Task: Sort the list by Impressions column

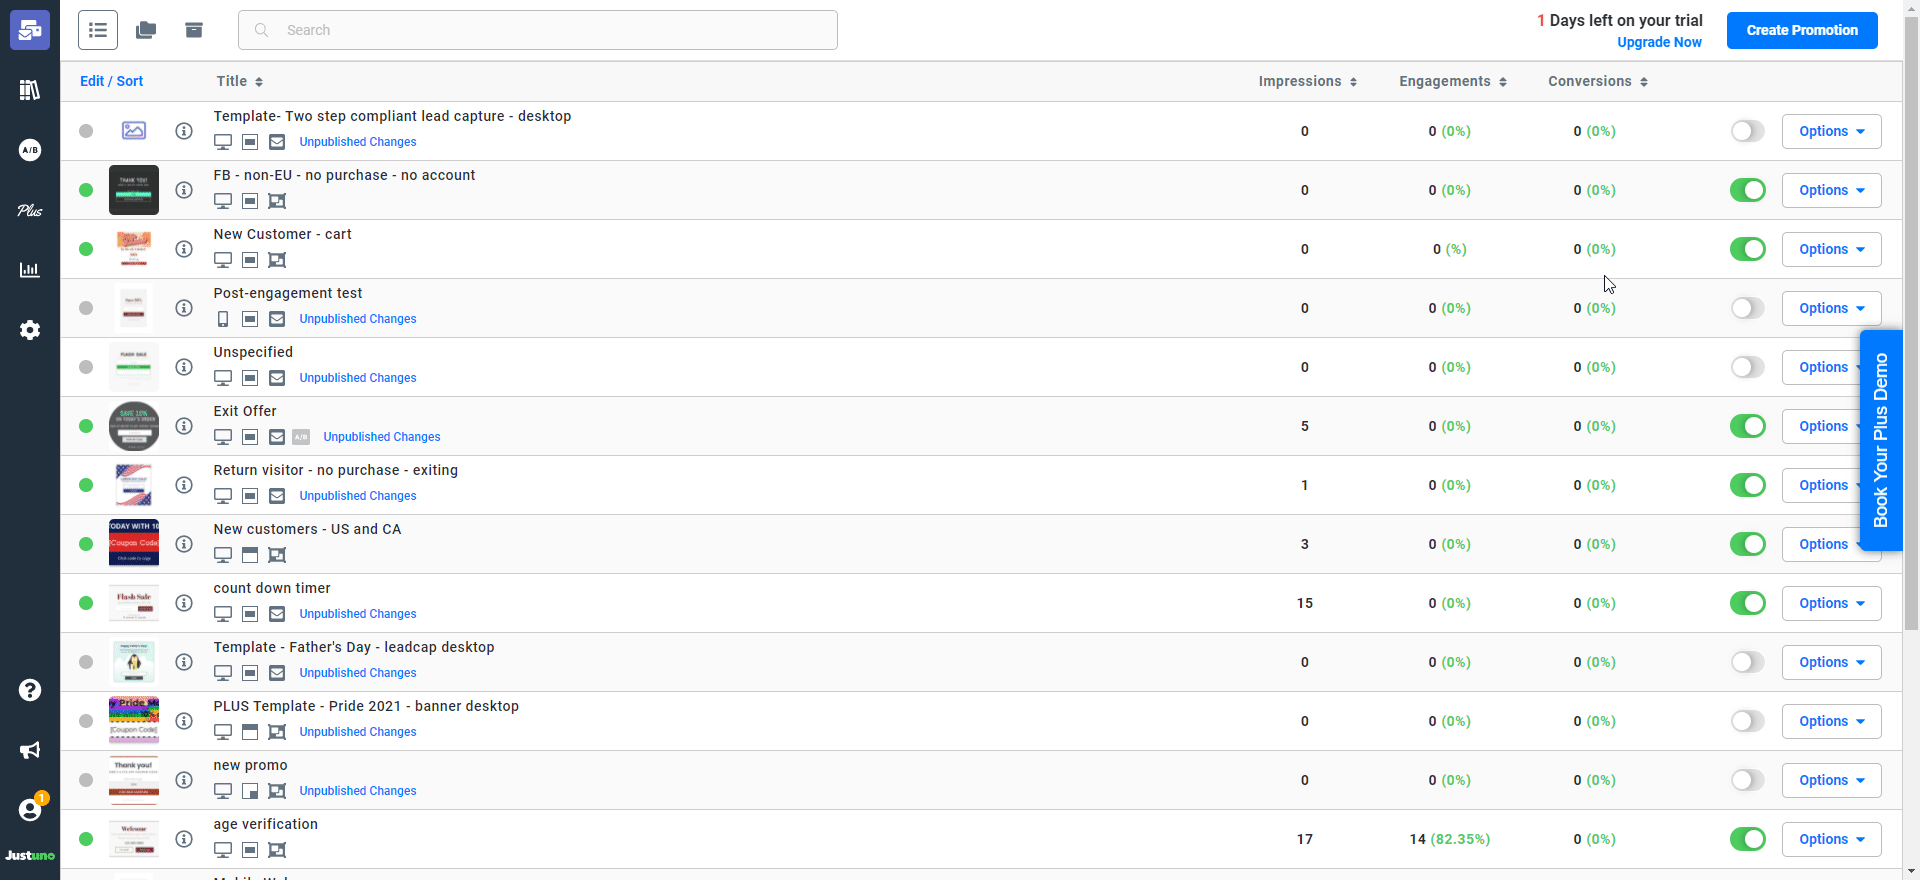Action: point(1306,81)
